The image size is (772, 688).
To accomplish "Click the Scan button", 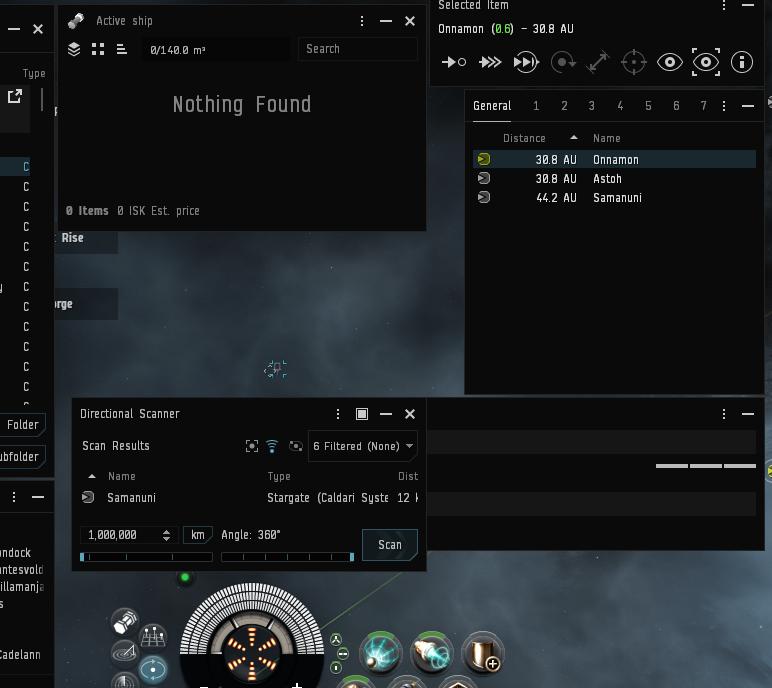I will click(390, 545).
